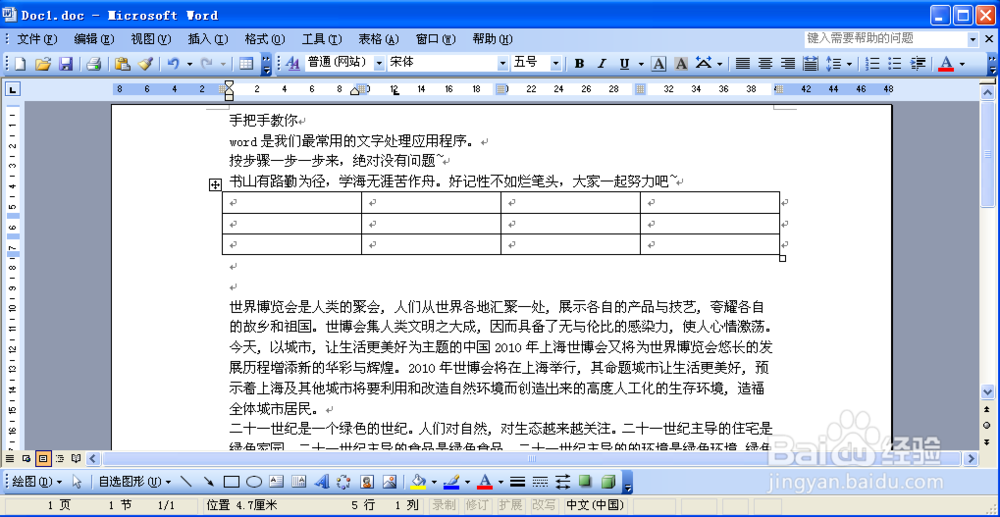Viewport: 1000px width, 517px height.
Task: Choose arrow style on drawing toolbar
Action: coord(563,481)
